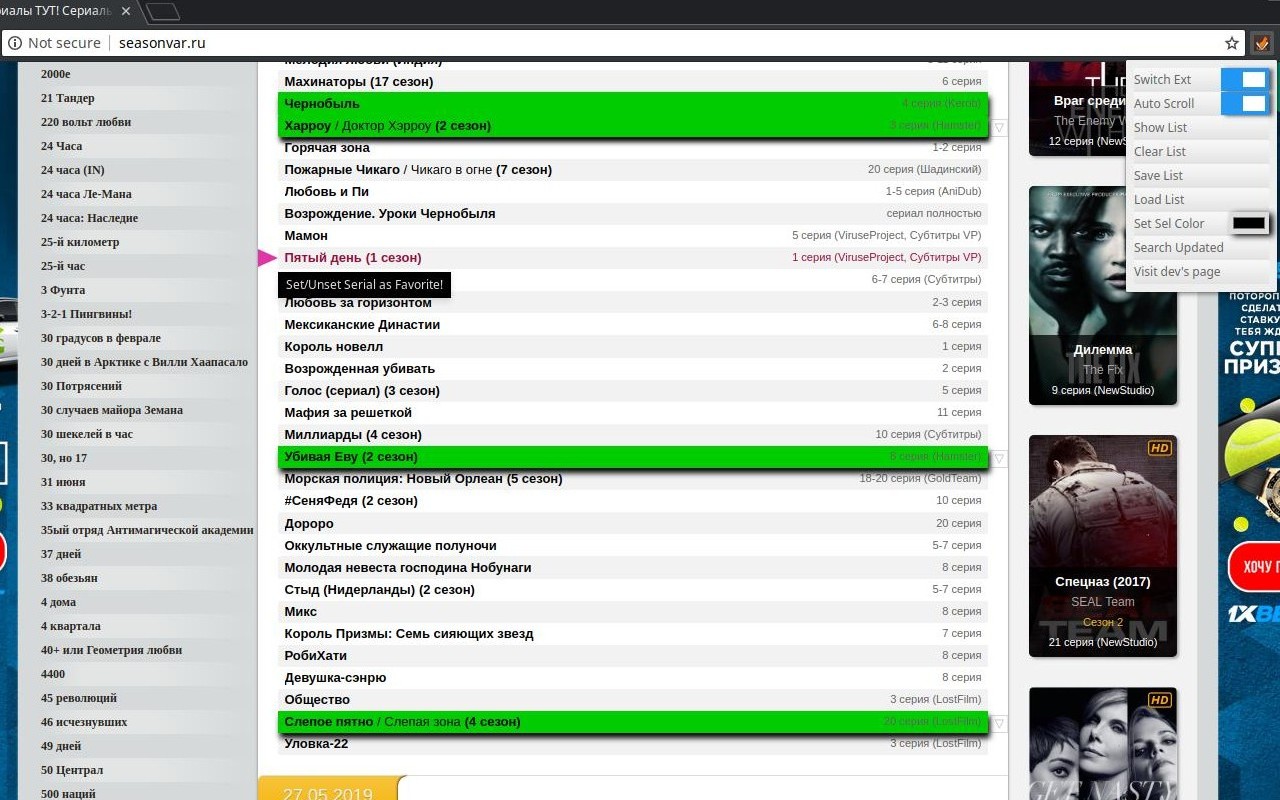1280x800 pixels.
Task: Open sidebar entry 24 часа Ле-Мана
Action: pos(86,194)
